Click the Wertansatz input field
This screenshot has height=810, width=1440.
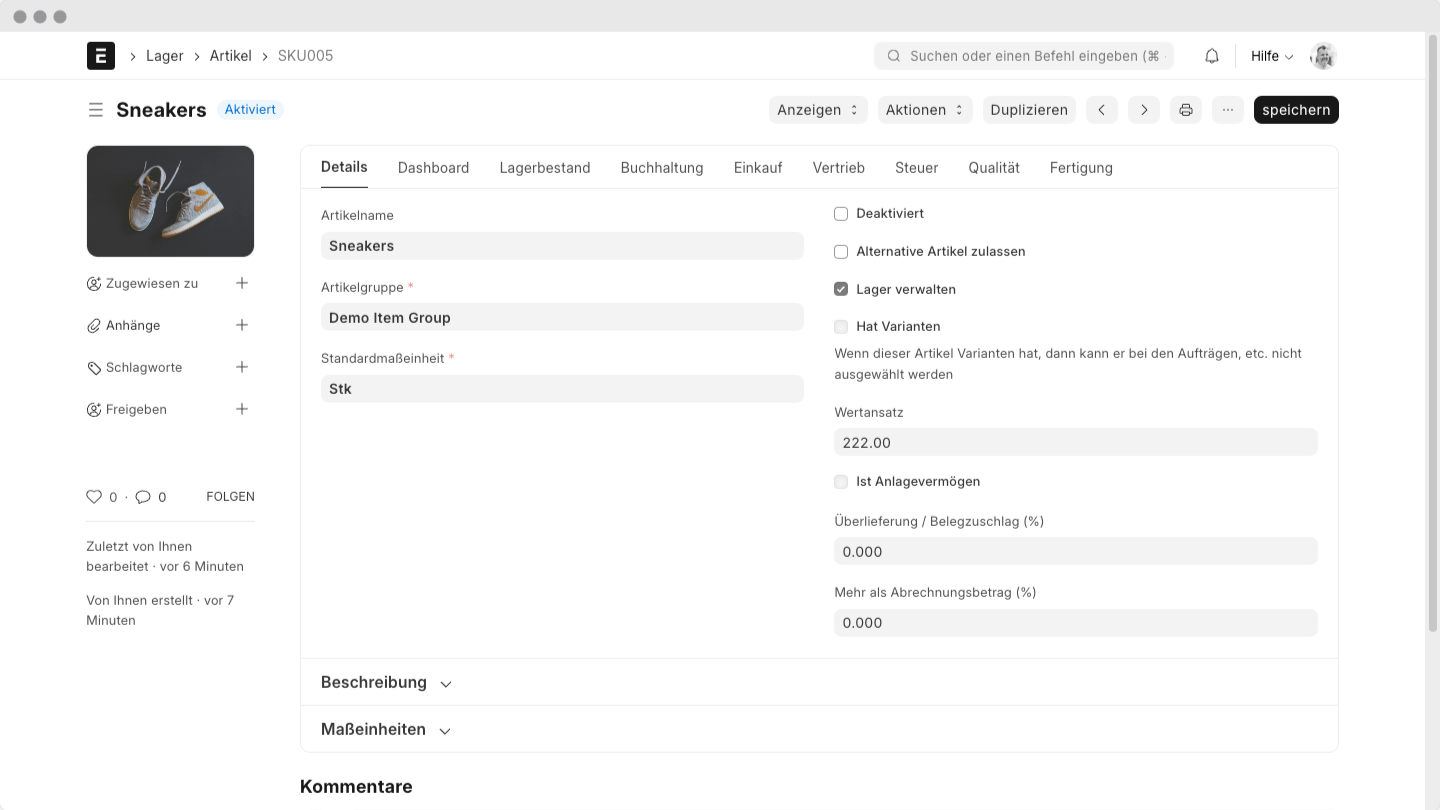point(1075,443)
